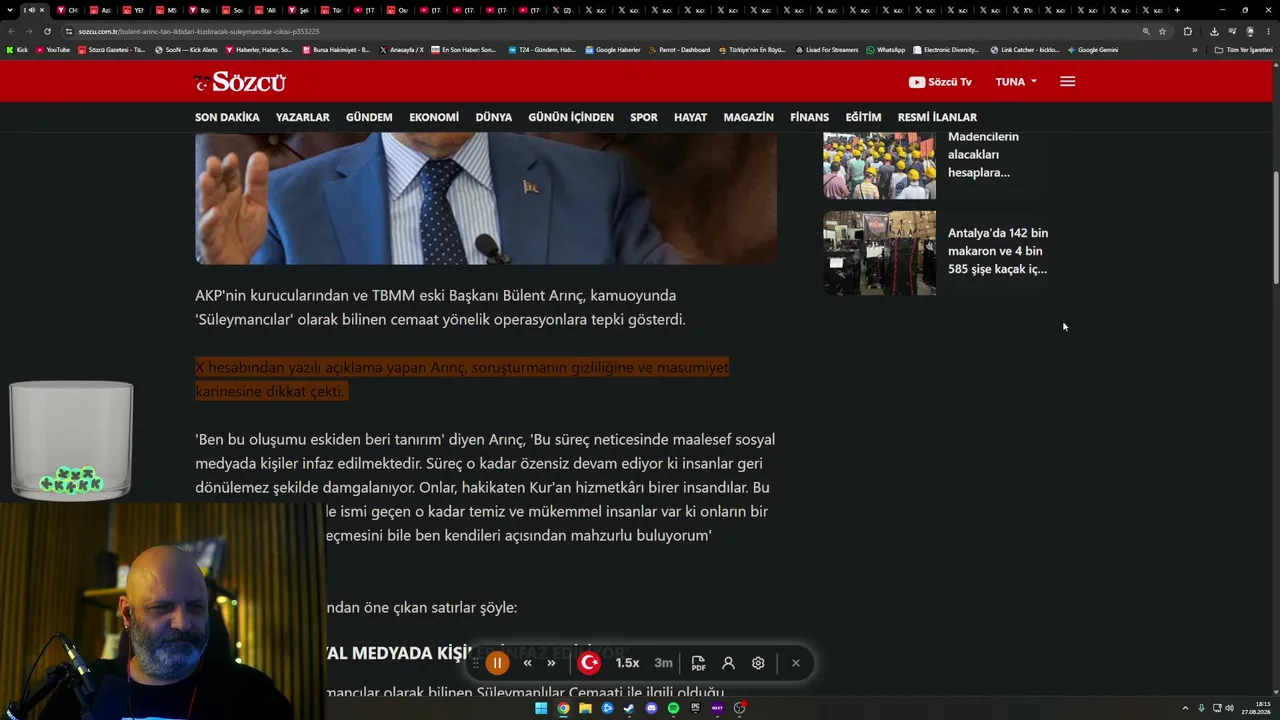Open the Kick bookmark
The height and width of the screenshot is (720, 1280).
tap(17, 50)
